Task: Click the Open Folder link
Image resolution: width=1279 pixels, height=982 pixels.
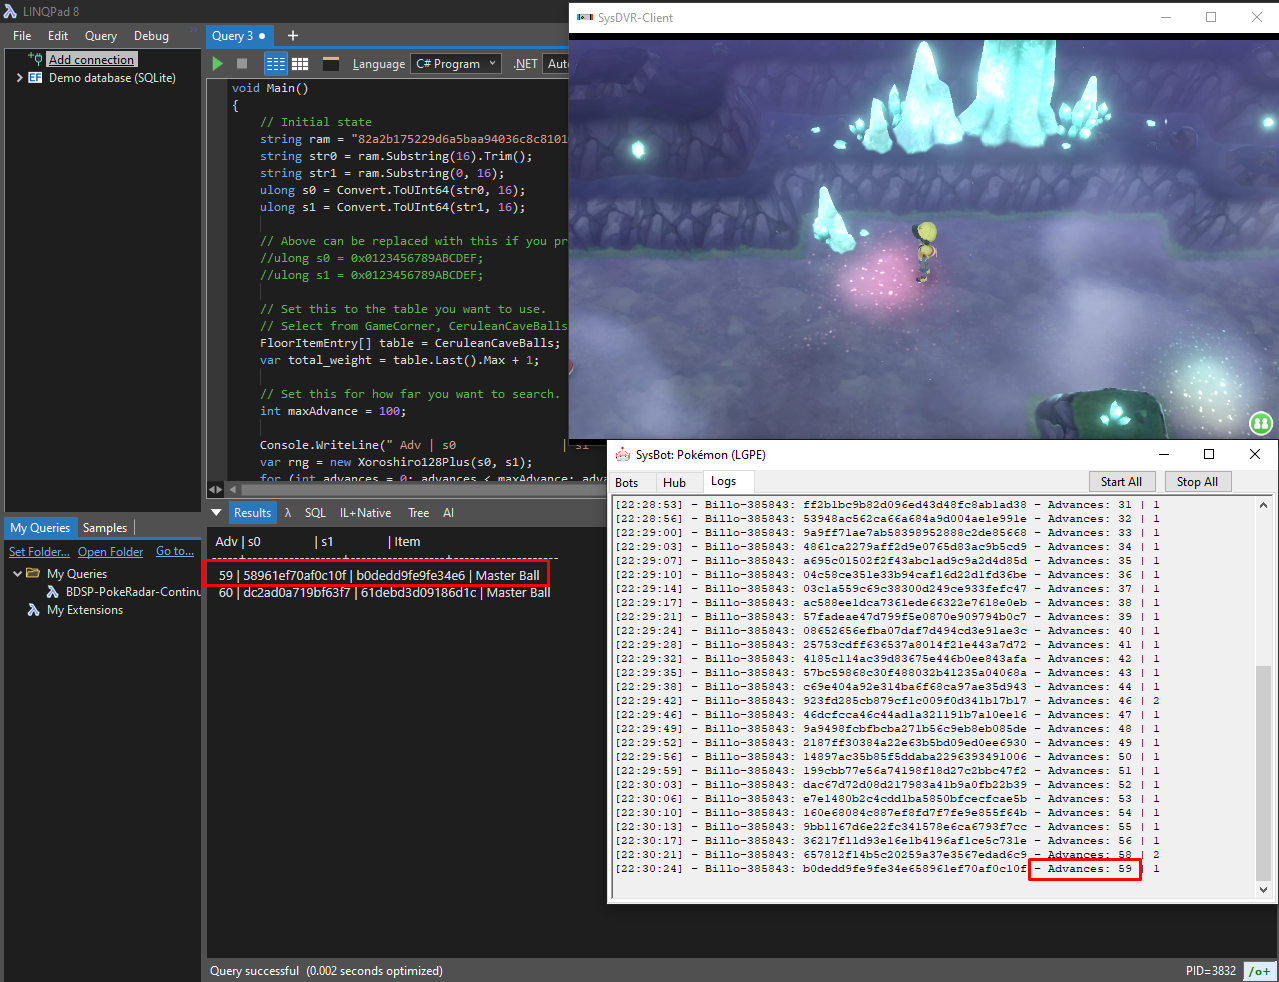Action: pyautogui.click(x=110, y=551)
